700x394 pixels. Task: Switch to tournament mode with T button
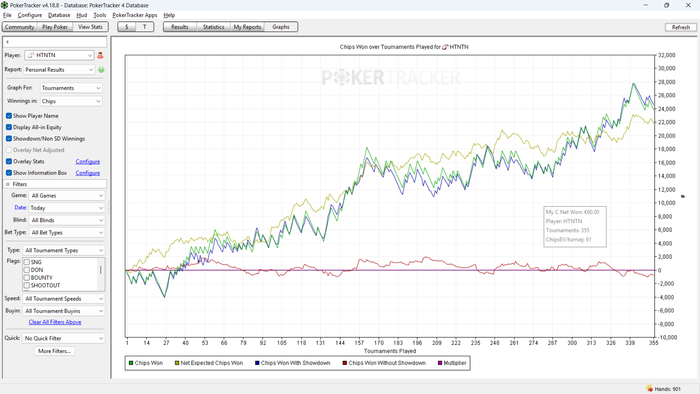coord(145,27)
